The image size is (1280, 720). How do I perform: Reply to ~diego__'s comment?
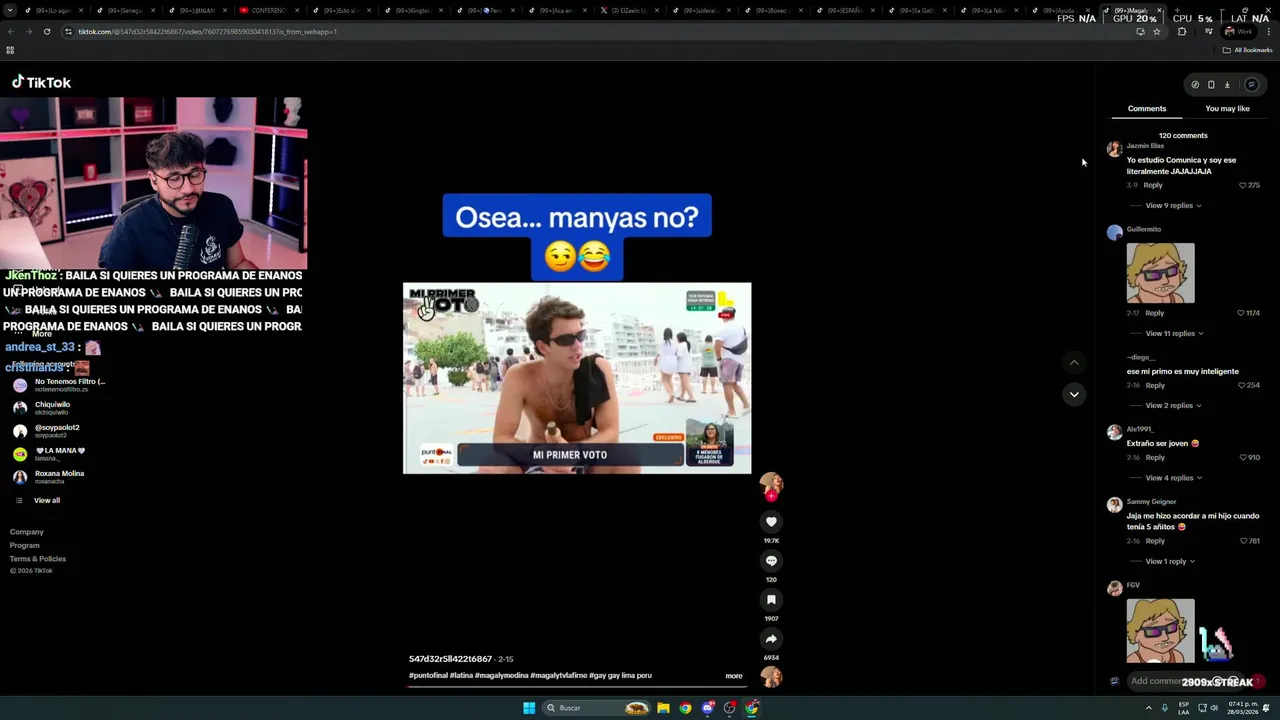[x=1155, y=385]
